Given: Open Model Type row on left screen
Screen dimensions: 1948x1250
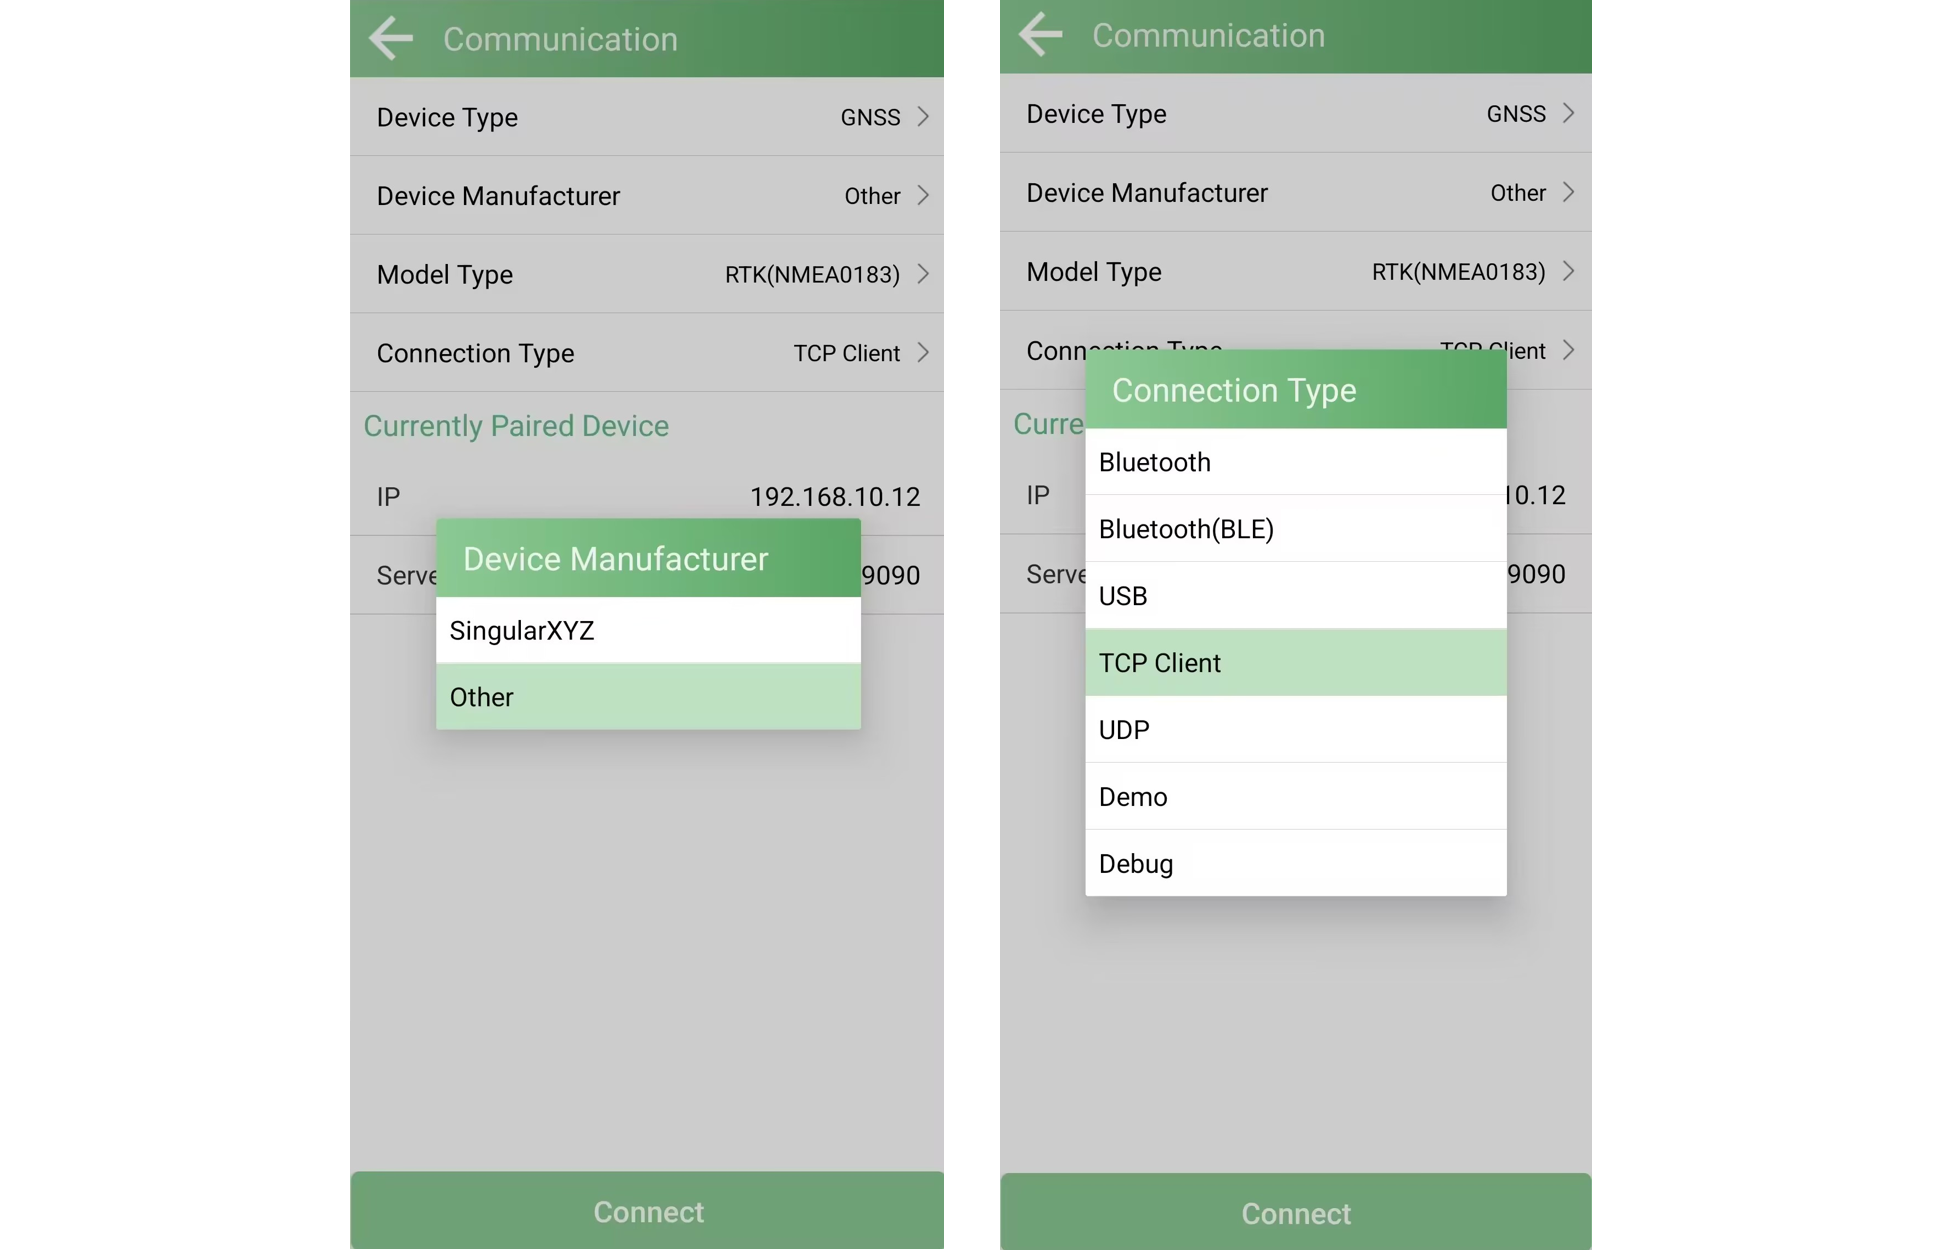Looking at the screenshot, I should click(647, 274).
